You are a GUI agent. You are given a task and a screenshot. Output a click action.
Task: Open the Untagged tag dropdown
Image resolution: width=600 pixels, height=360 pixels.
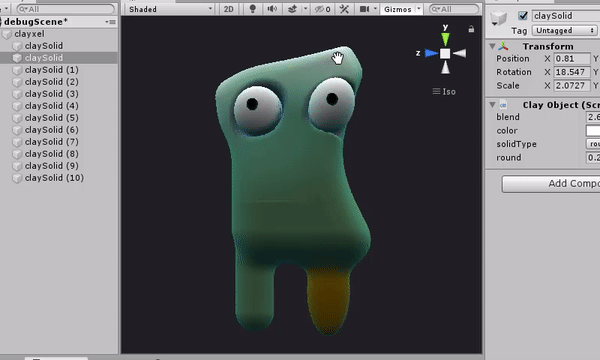tap(564, 30)
